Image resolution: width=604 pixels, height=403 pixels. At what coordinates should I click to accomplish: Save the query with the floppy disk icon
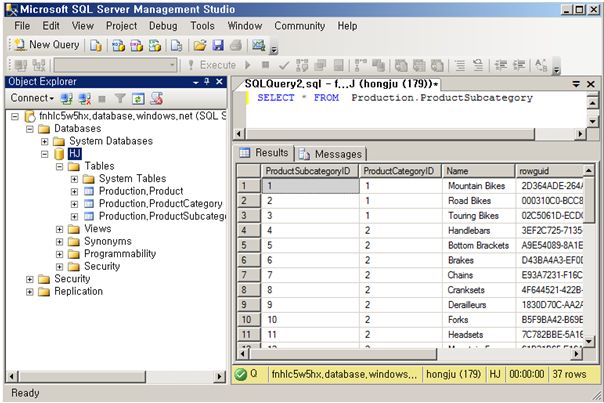click(x=218, y=45)
